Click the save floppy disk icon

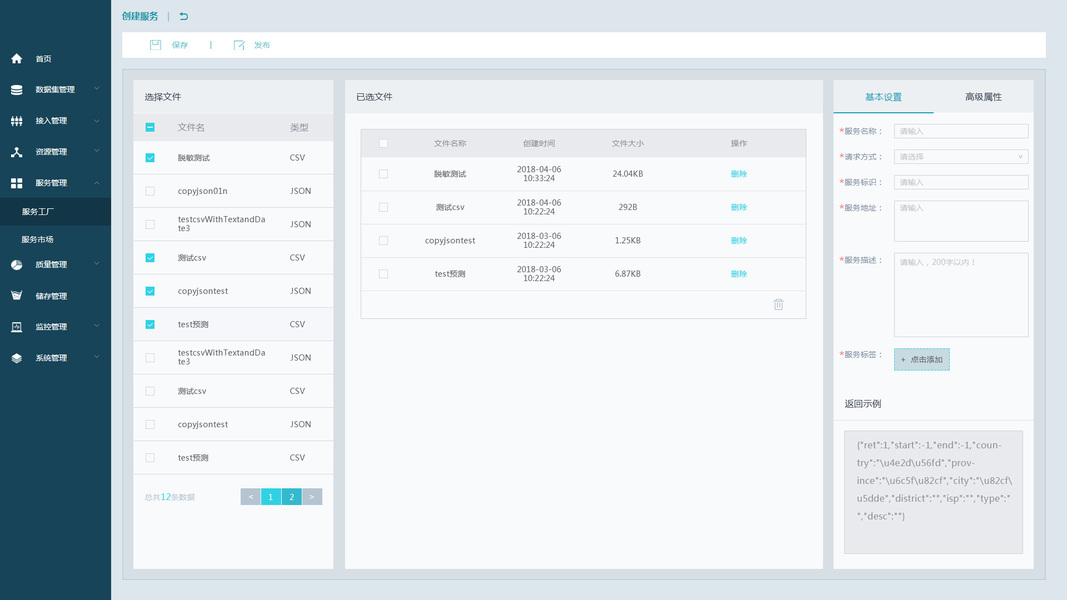(x=155, y=45)
